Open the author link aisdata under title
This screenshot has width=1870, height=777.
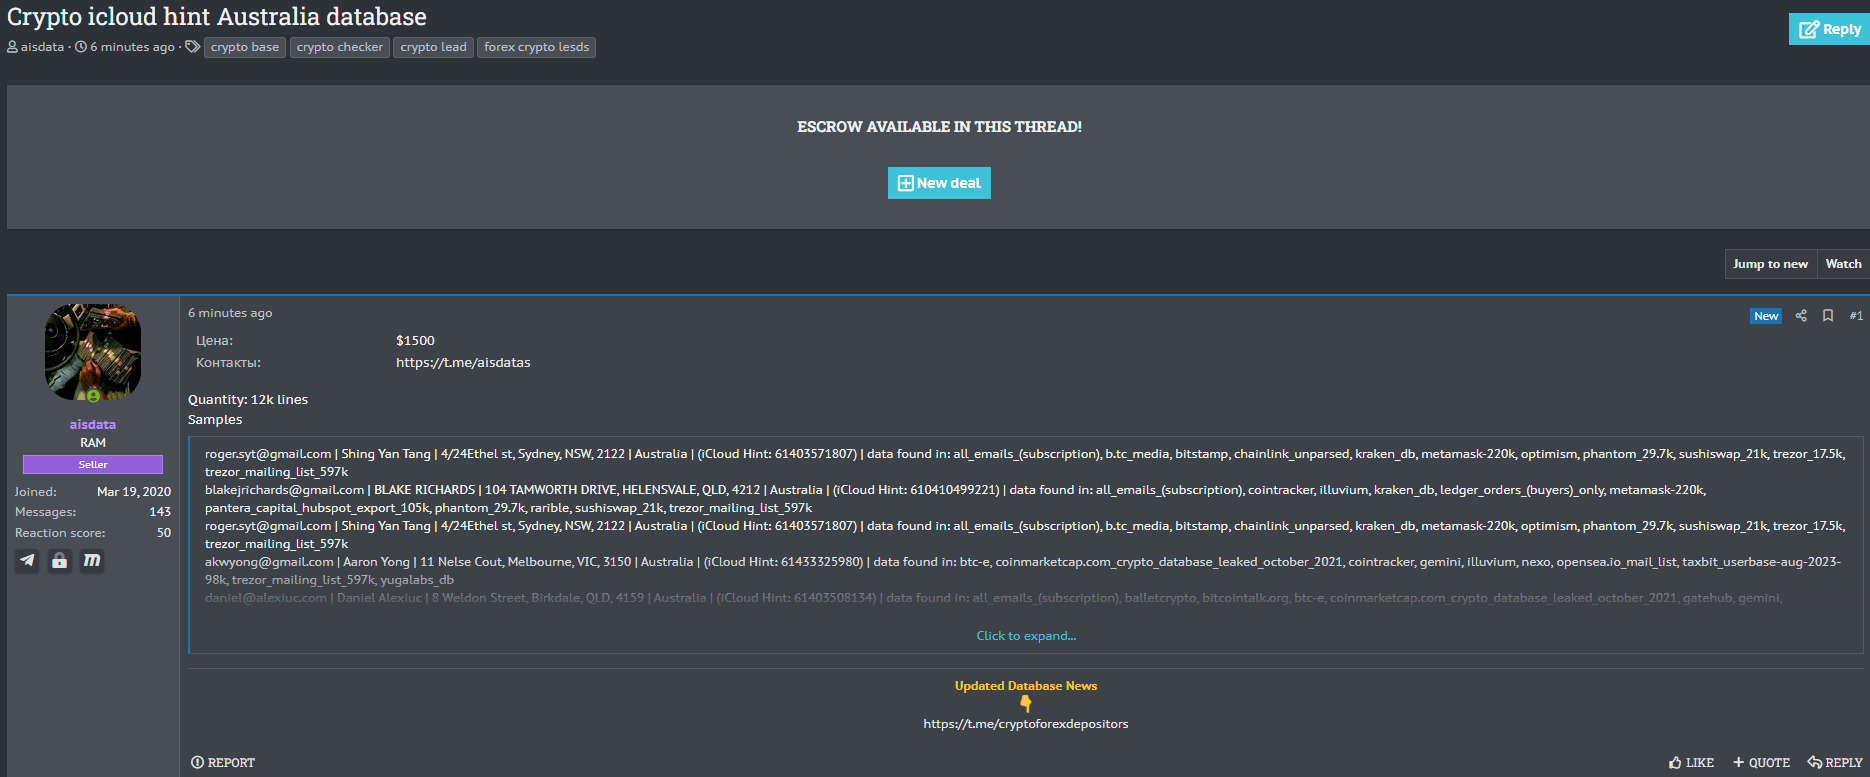click(42, 47)
